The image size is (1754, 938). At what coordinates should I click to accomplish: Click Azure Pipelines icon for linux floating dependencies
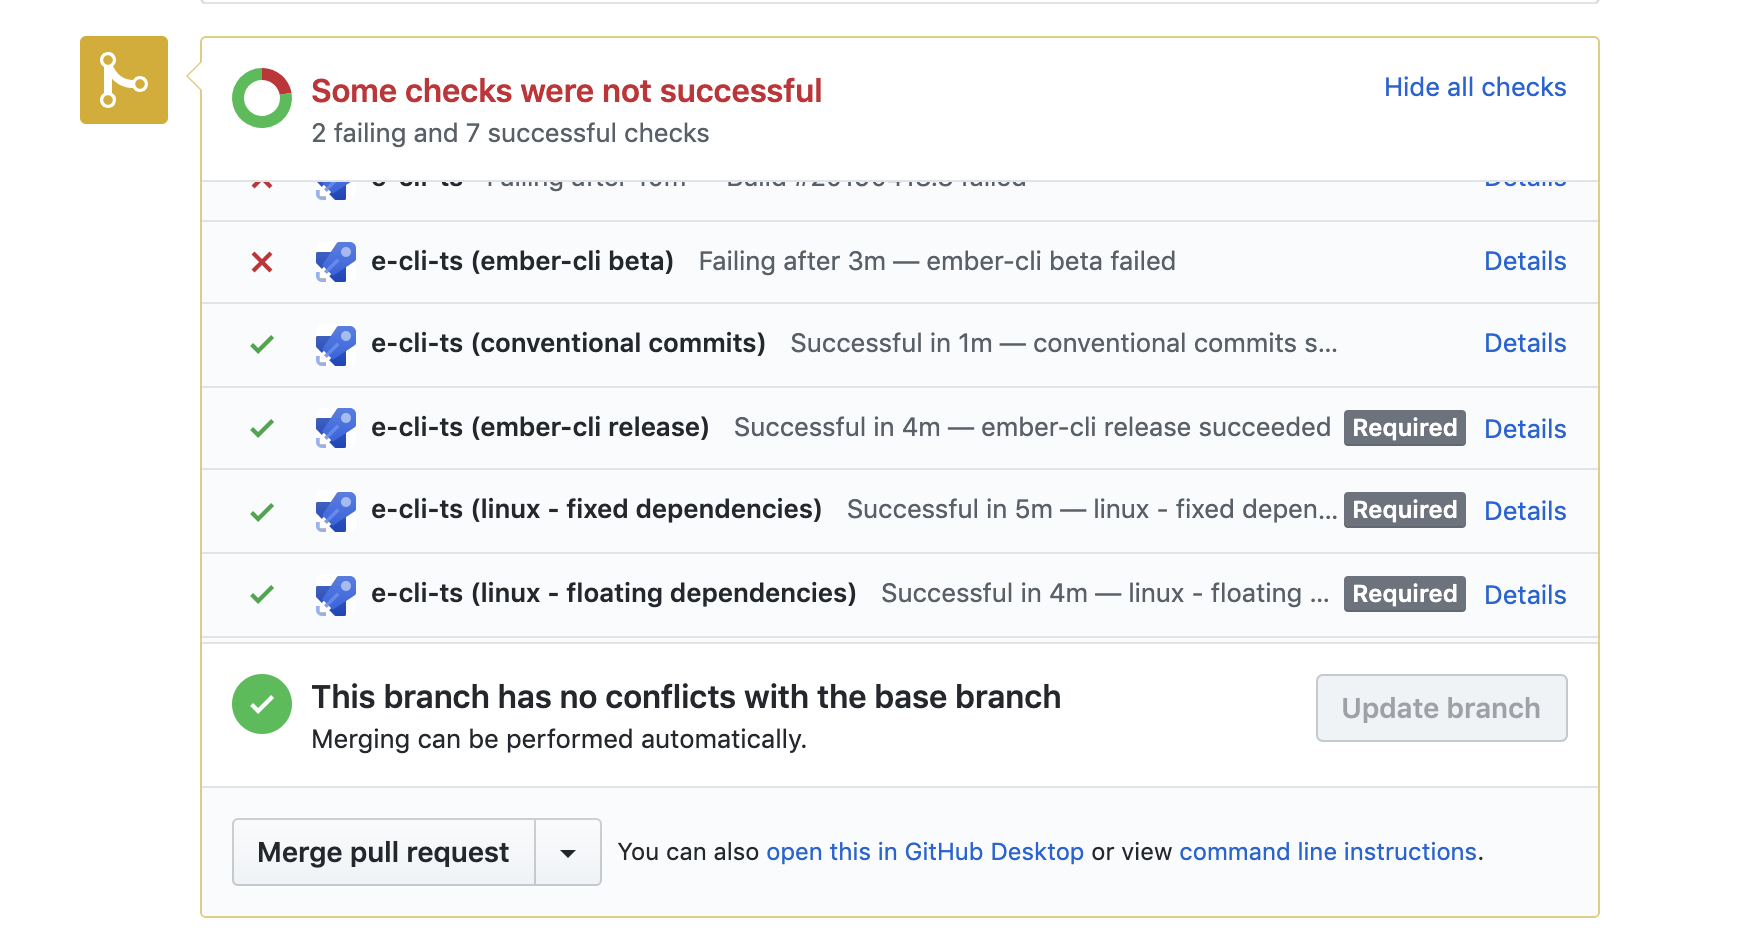point(335,595)
